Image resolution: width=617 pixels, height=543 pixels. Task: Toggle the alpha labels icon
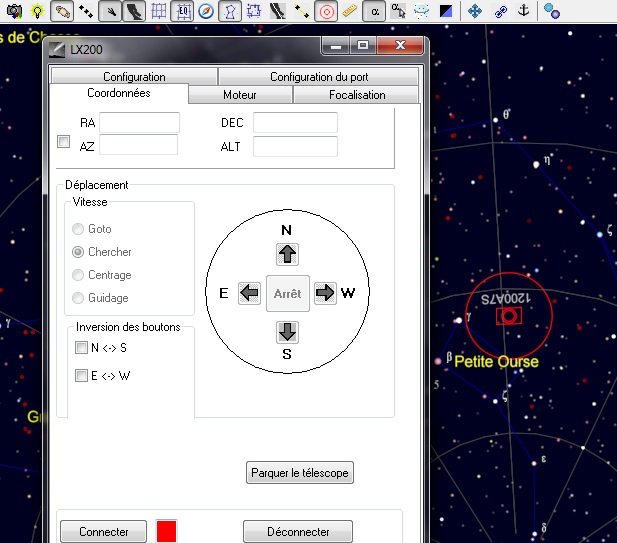(374, 11)
